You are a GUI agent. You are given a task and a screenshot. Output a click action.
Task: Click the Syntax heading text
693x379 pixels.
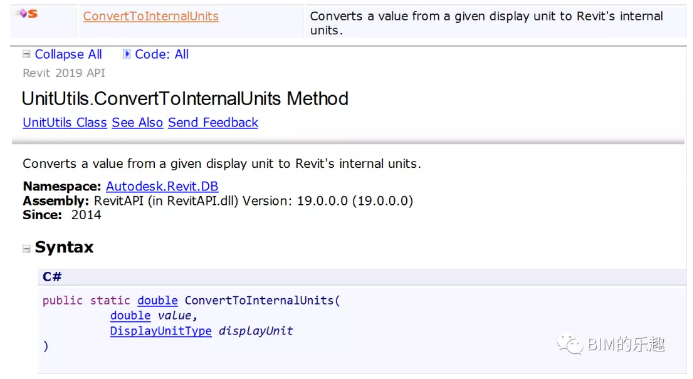64,247
